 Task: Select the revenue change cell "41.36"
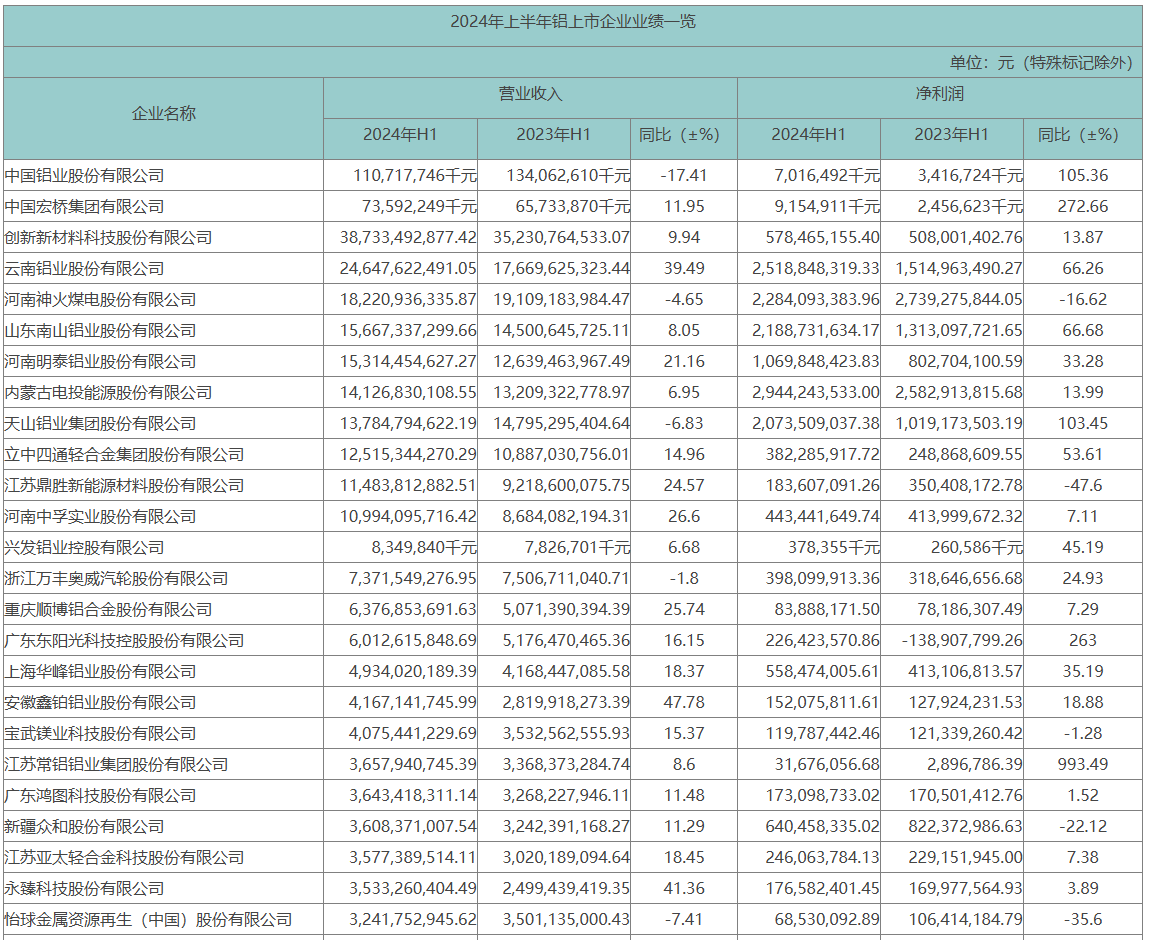[684, 889]
